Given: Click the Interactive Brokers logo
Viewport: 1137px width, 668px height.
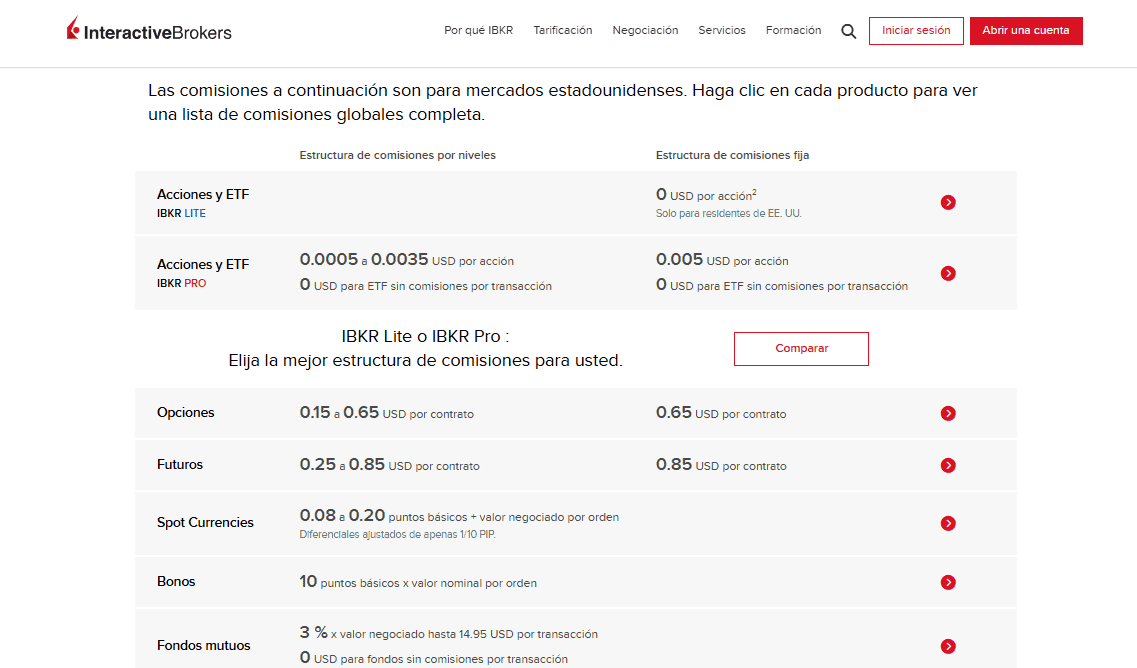Looking at the screenshot, I should pyautogui.click(x=149, y=31).
